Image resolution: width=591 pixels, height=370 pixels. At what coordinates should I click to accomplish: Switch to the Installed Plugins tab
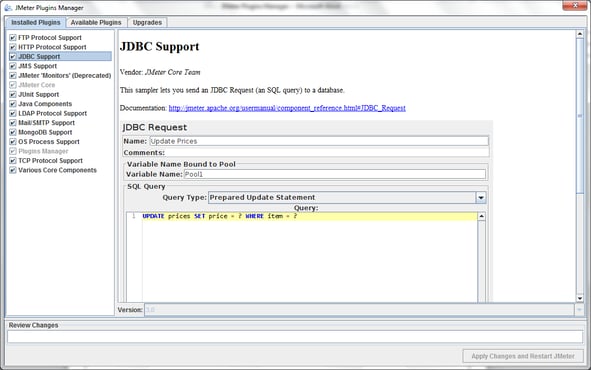(35, 23)
